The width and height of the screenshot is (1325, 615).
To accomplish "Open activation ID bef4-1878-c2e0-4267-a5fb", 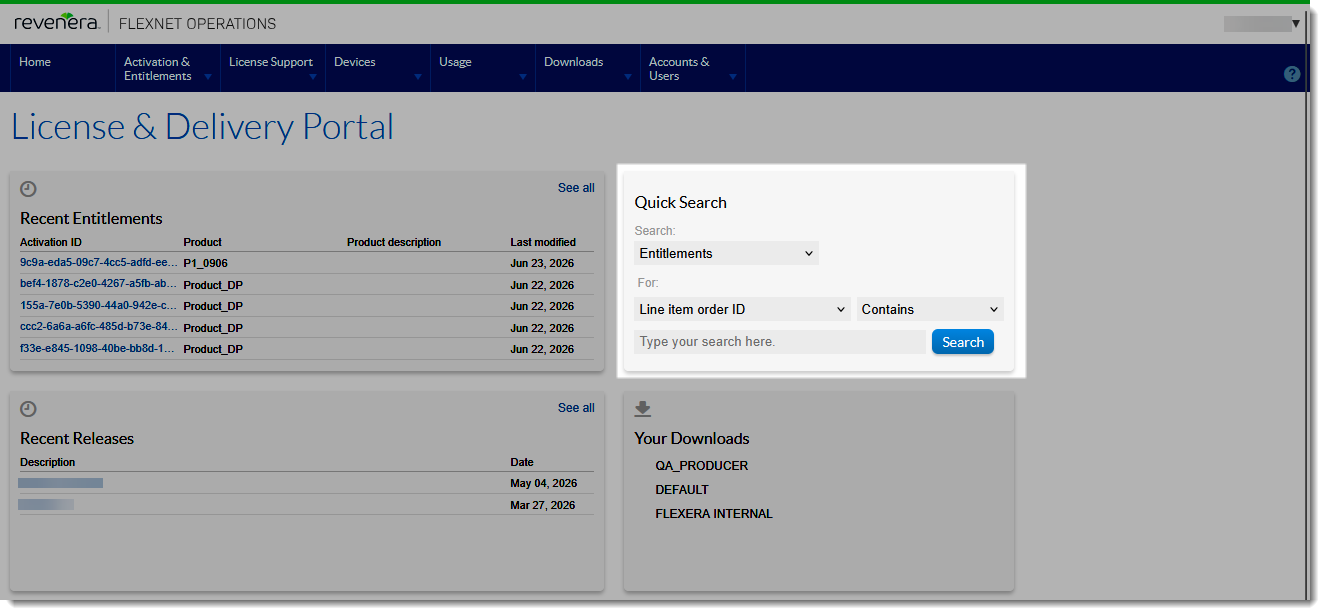I will (x=99, y=284).
